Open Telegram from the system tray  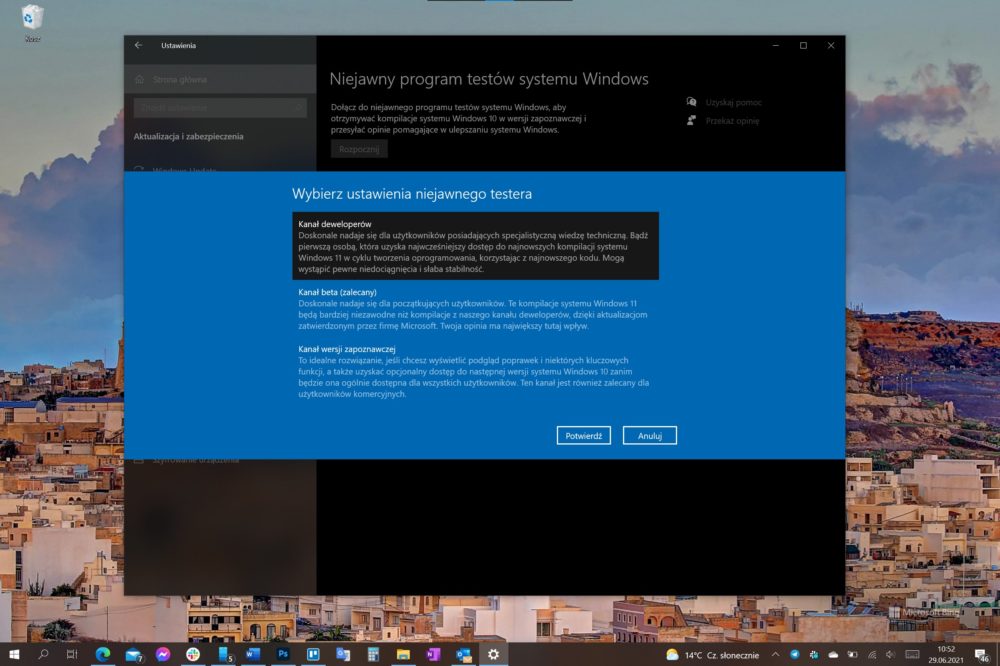coord(795,655)
